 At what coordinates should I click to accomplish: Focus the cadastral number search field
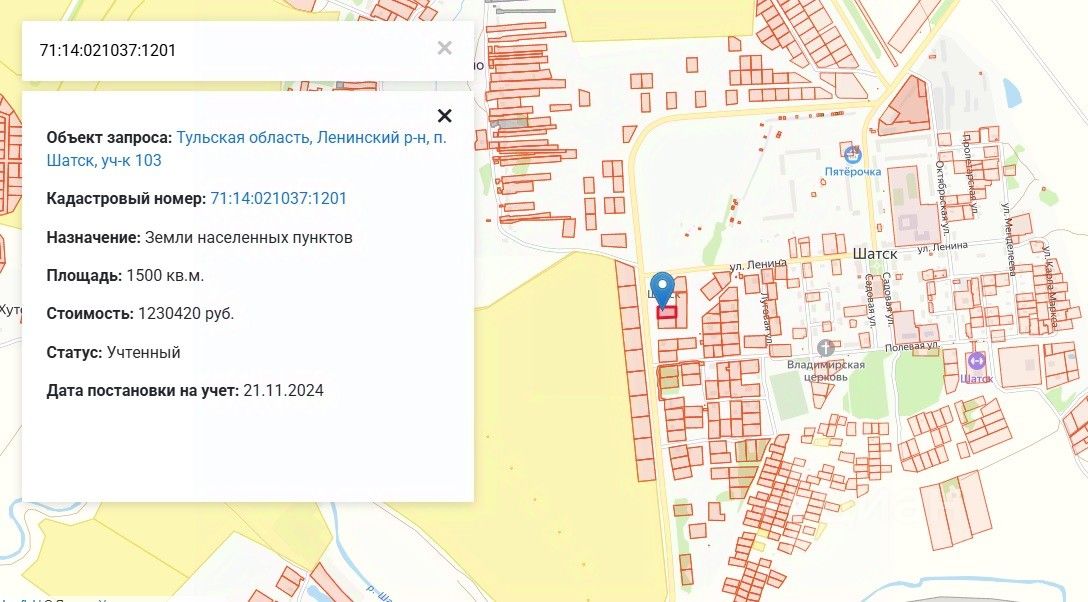click(x=229, y=50)
